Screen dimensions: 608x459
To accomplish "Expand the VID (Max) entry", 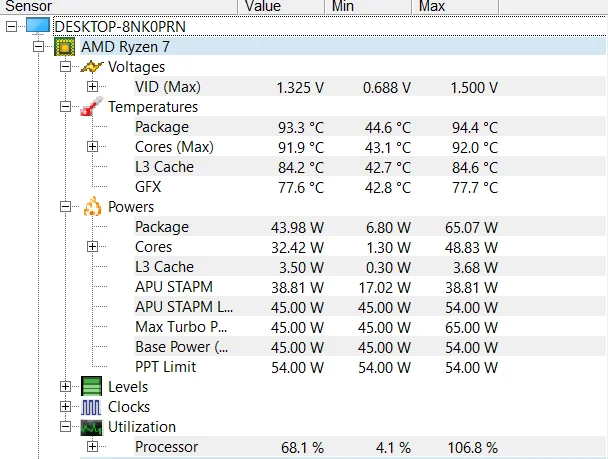I will [92, 86].
